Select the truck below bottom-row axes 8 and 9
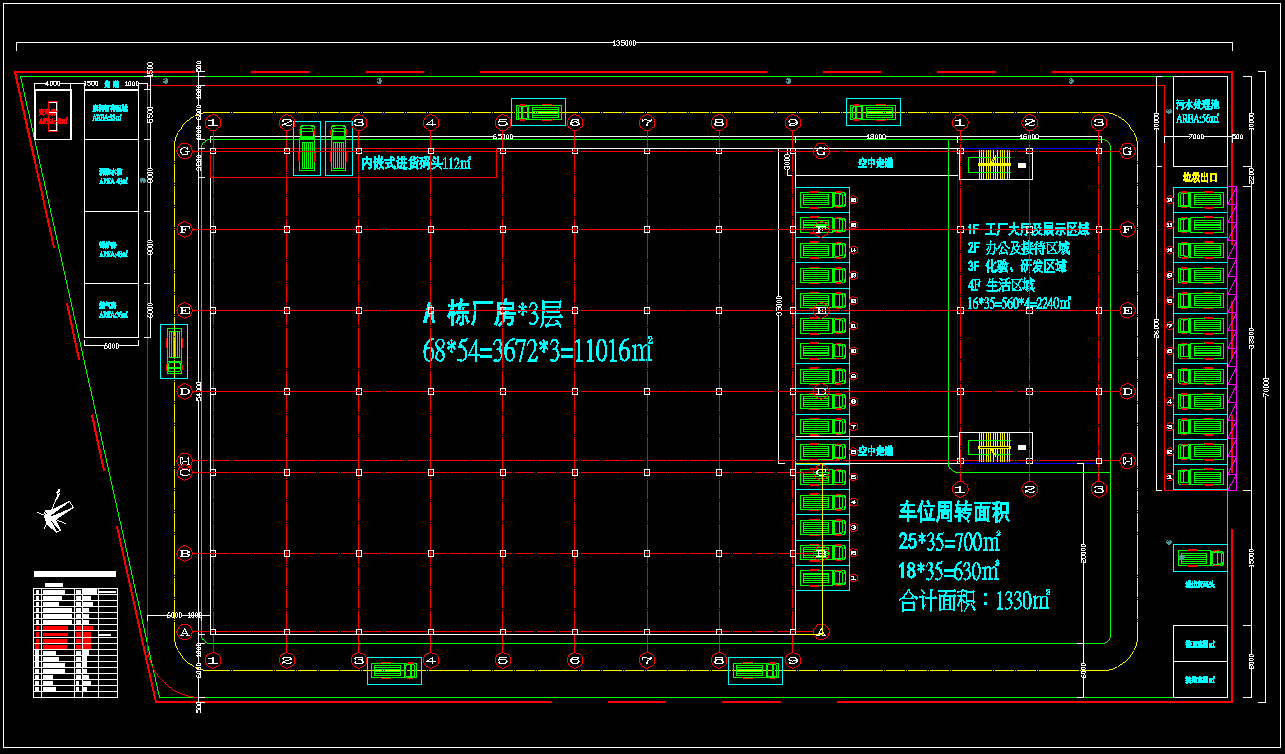1285x754 pixels. point(755,670)
